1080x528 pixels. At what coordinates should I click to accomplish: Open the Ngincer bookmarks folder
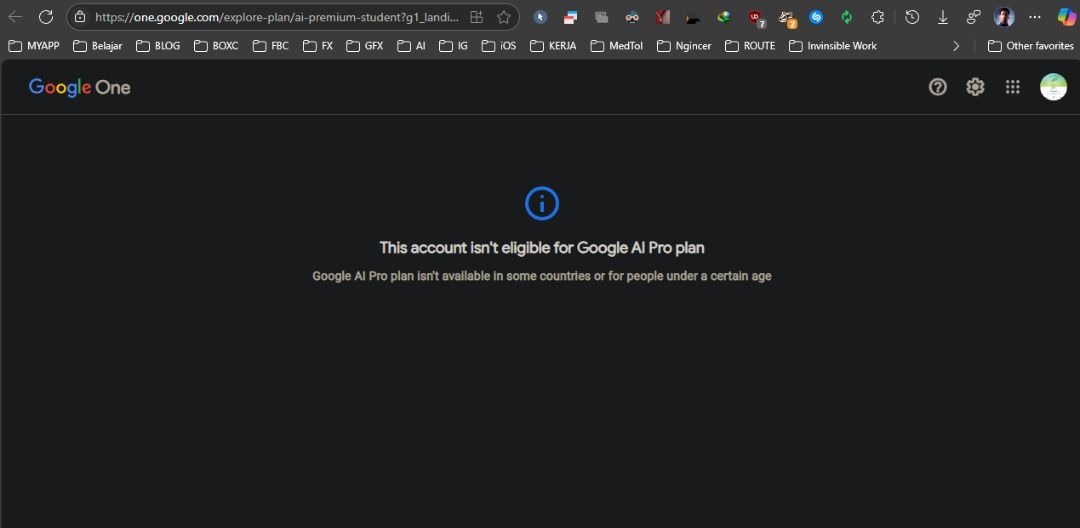point(684,45)
